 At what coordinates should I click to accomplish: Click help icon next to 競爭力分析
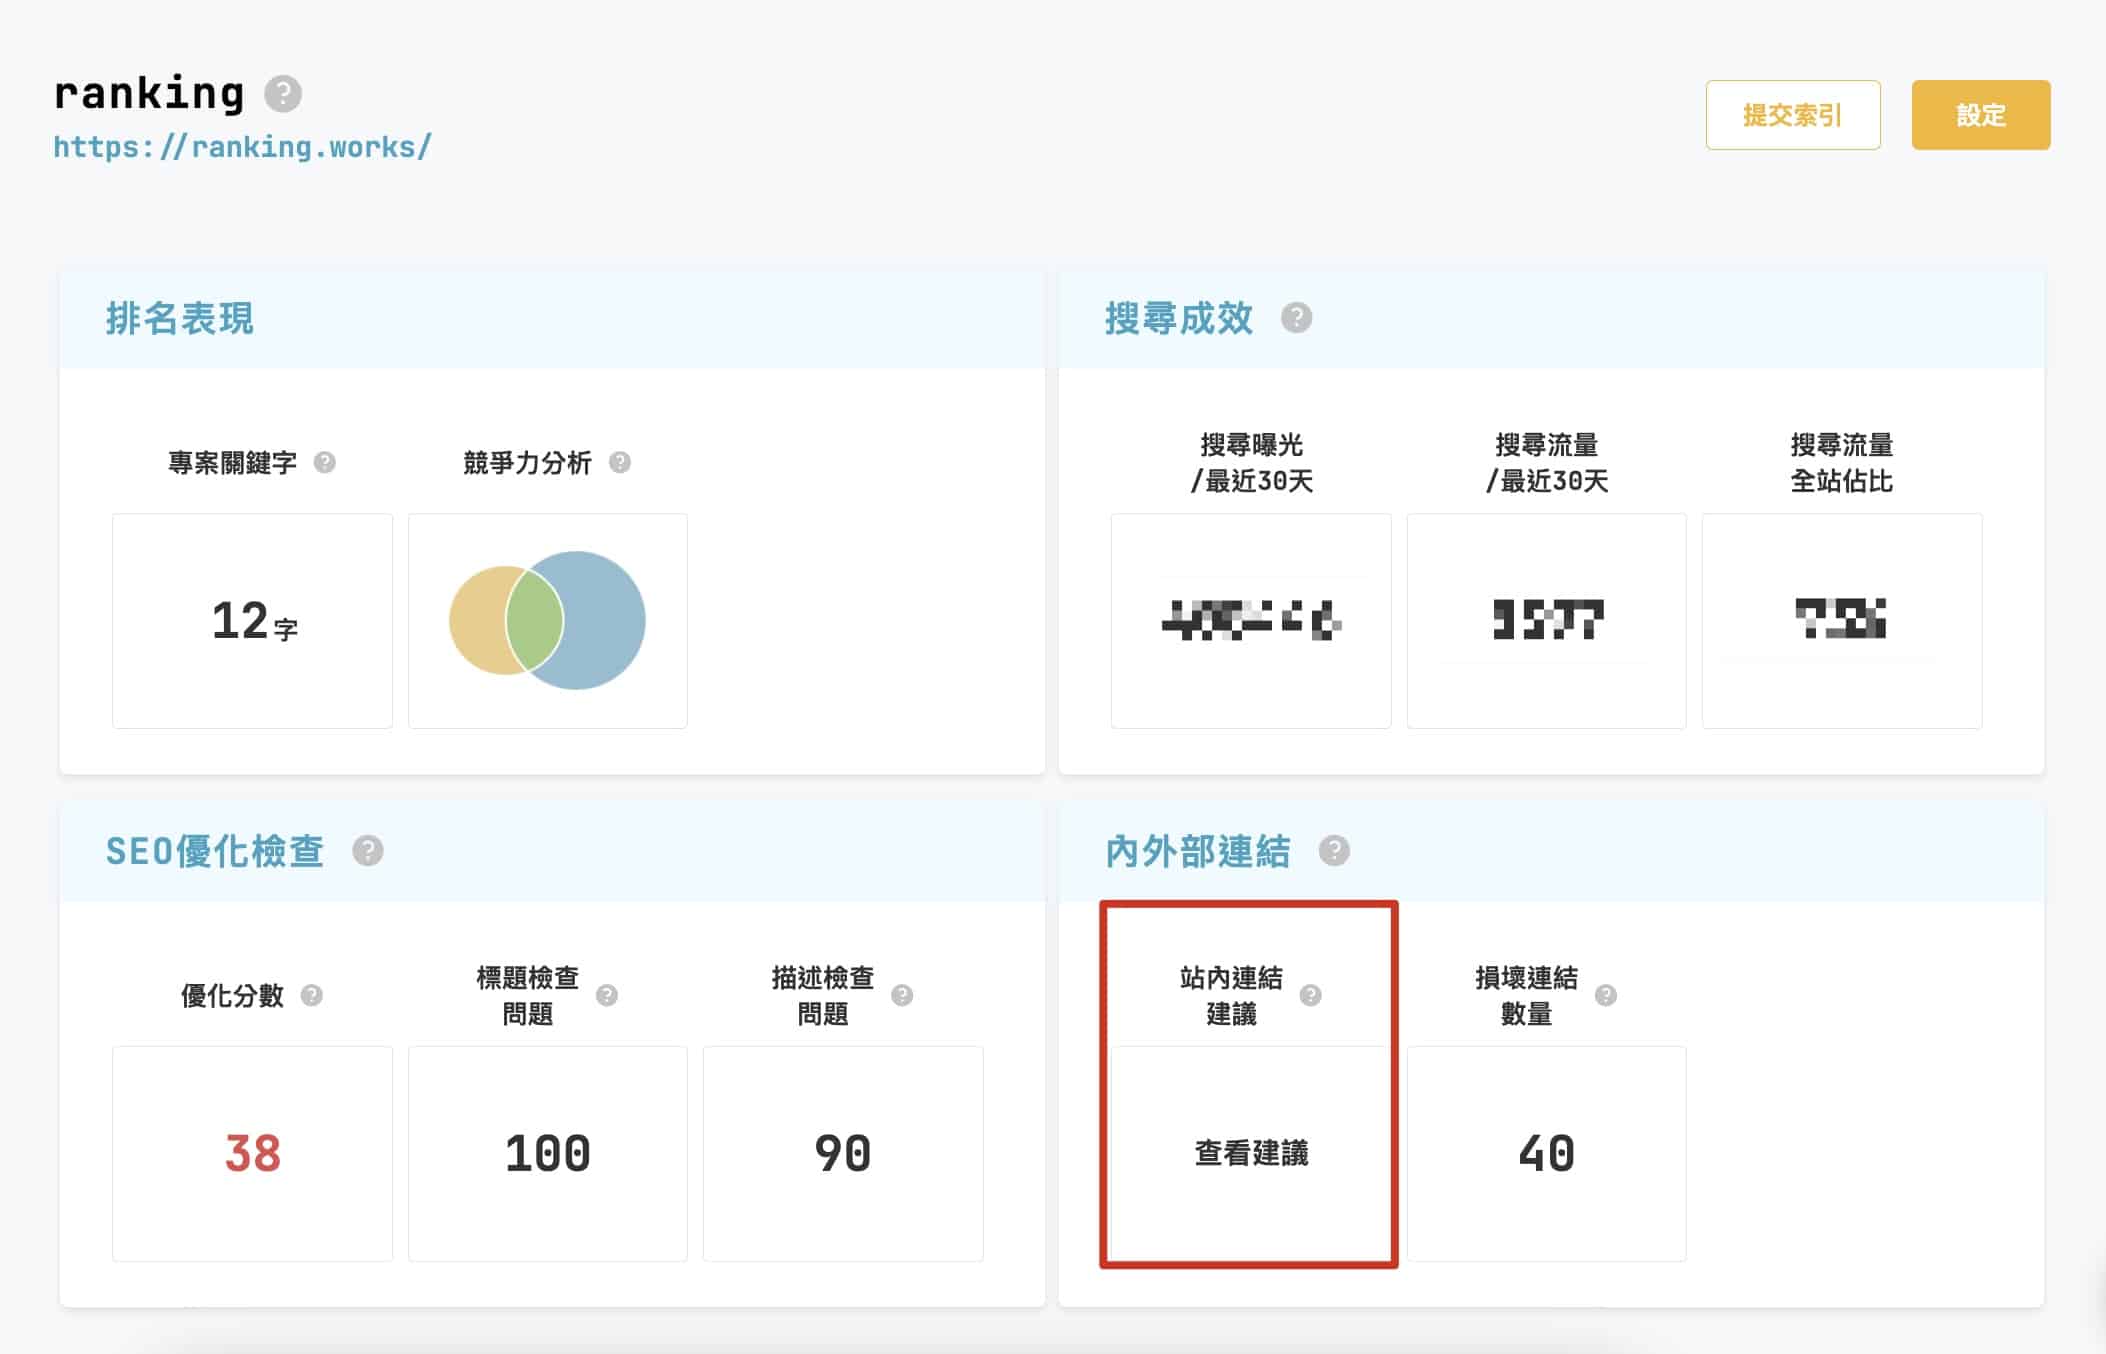click(619, 462)
